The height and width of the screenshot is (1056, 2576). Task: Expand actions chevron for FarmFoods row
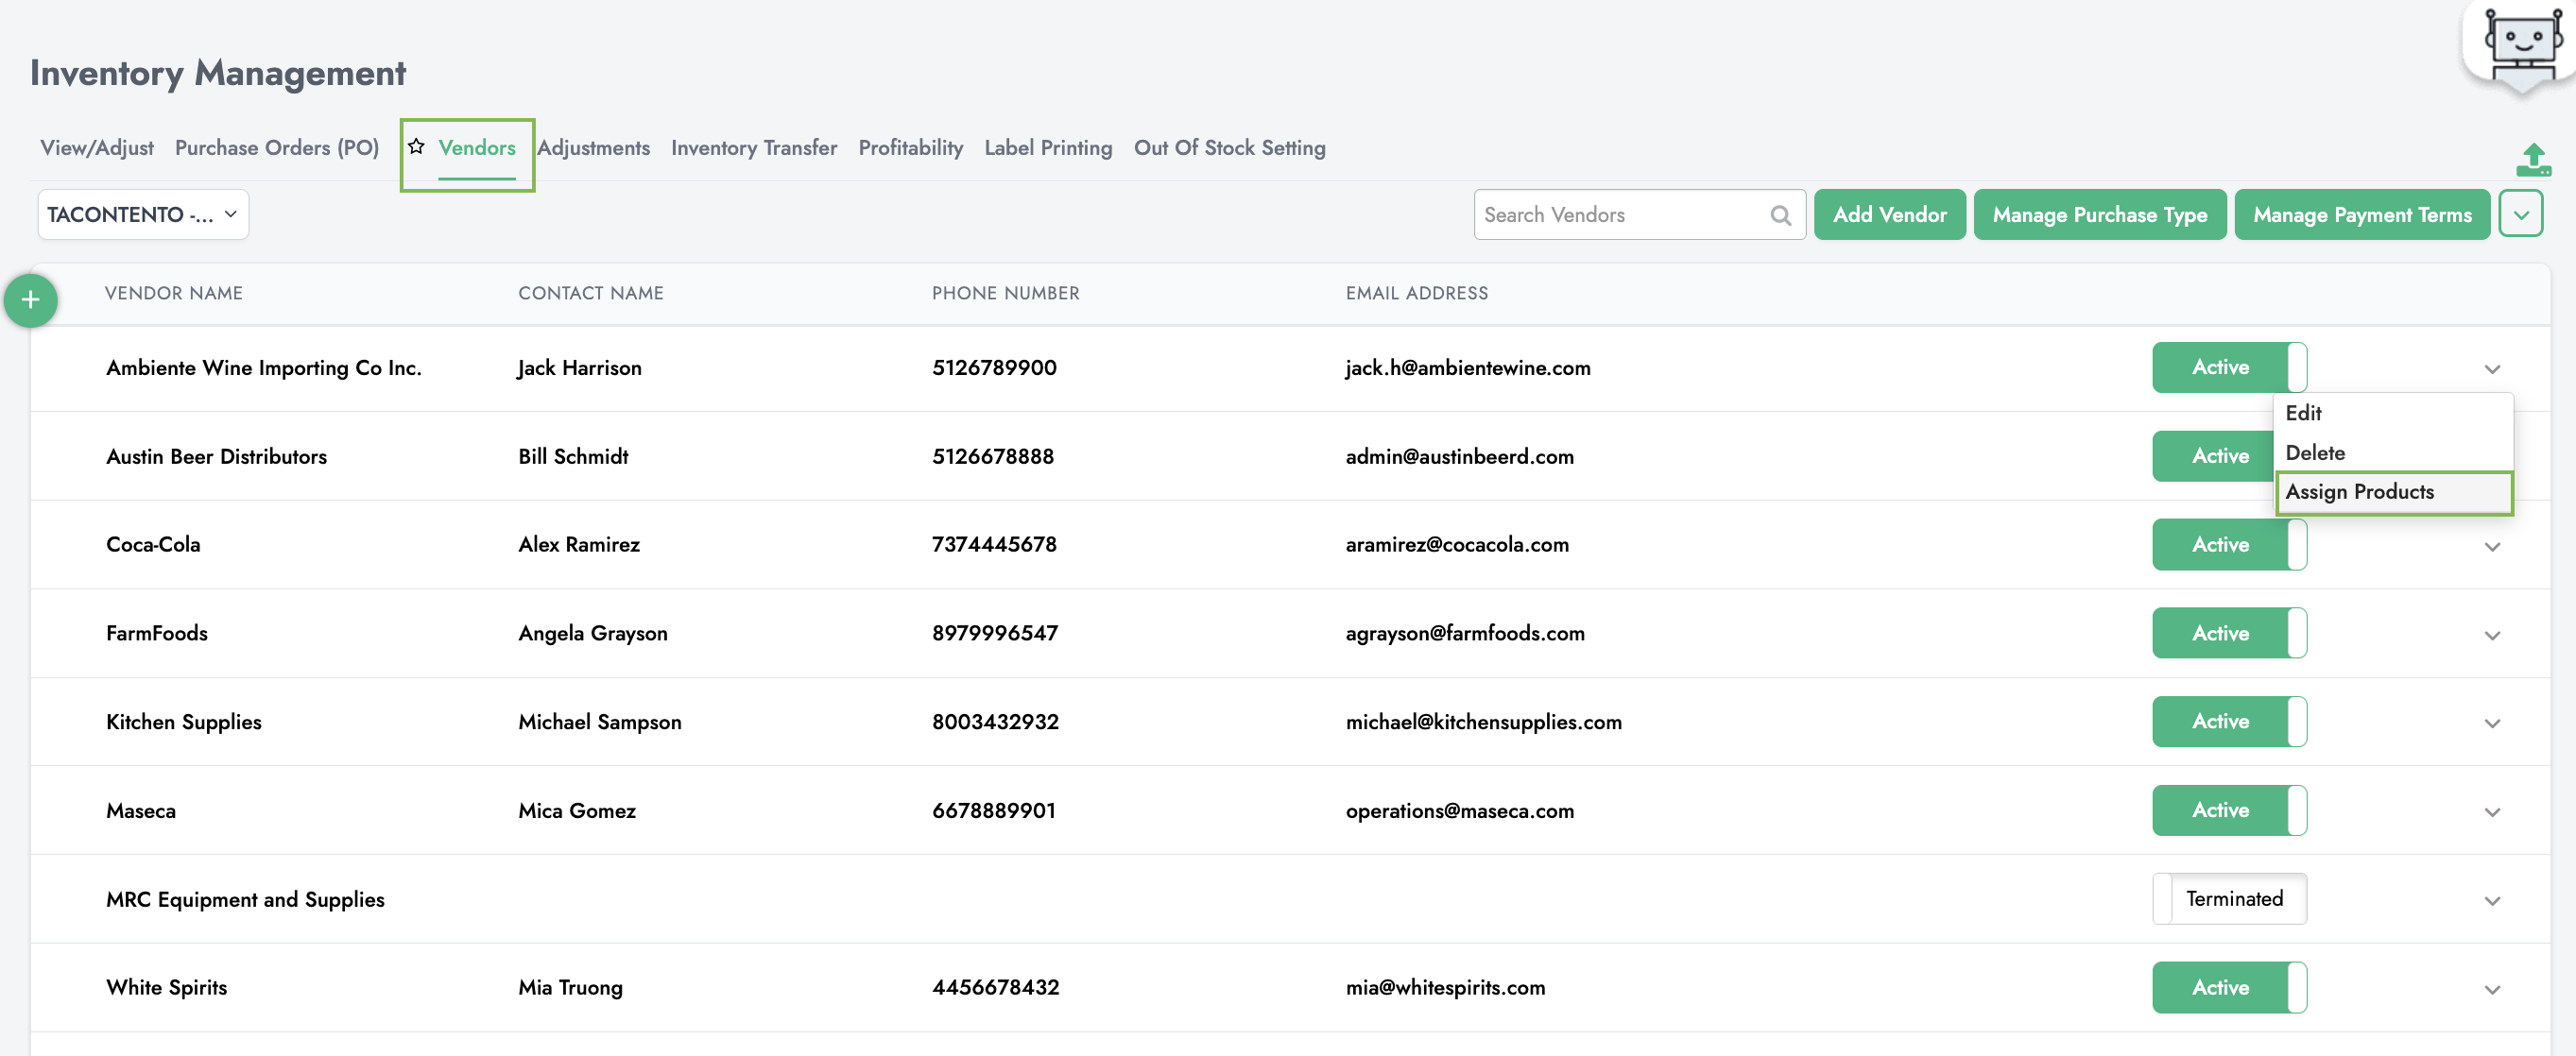[2492, 635]
